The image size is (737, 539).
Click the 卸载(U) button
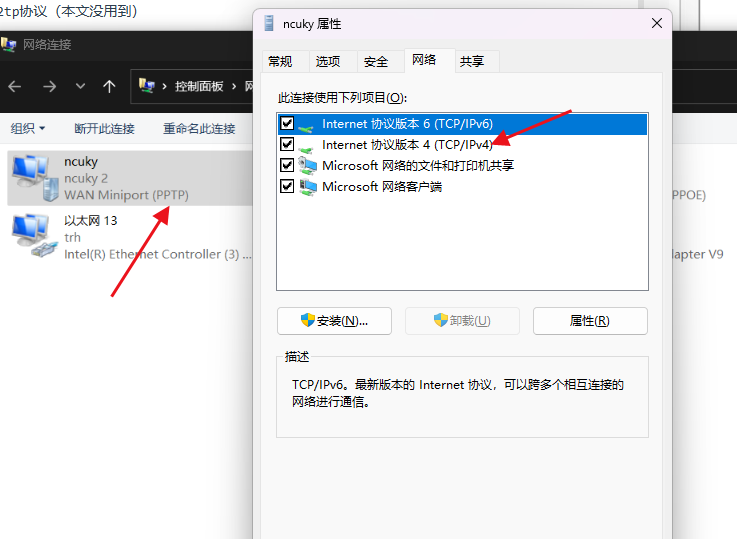(x=462, y=321)
